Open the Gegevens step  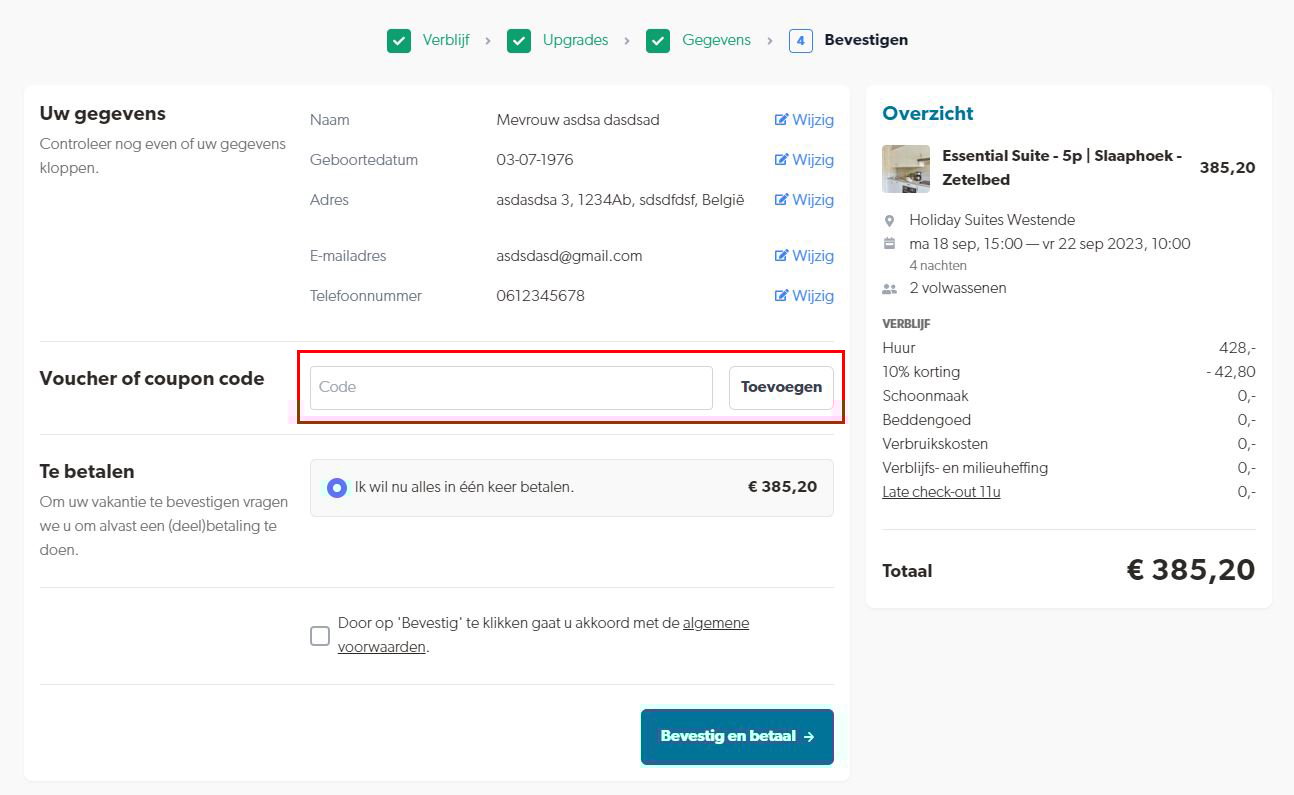[x=716, y=41]
